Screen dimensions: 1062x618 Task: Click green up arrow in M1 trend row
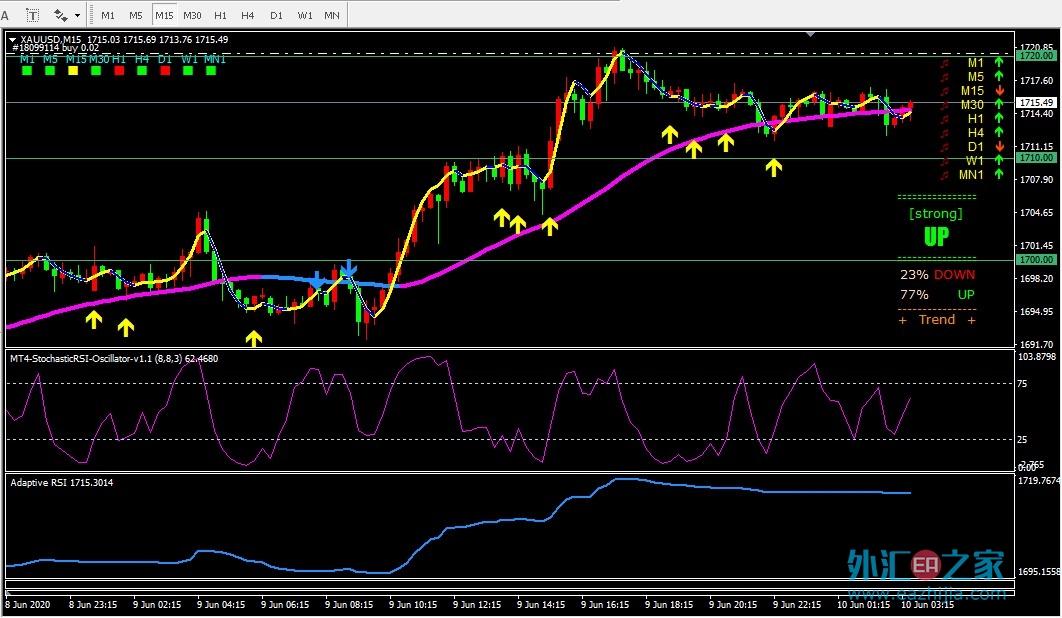coord(999,62)
